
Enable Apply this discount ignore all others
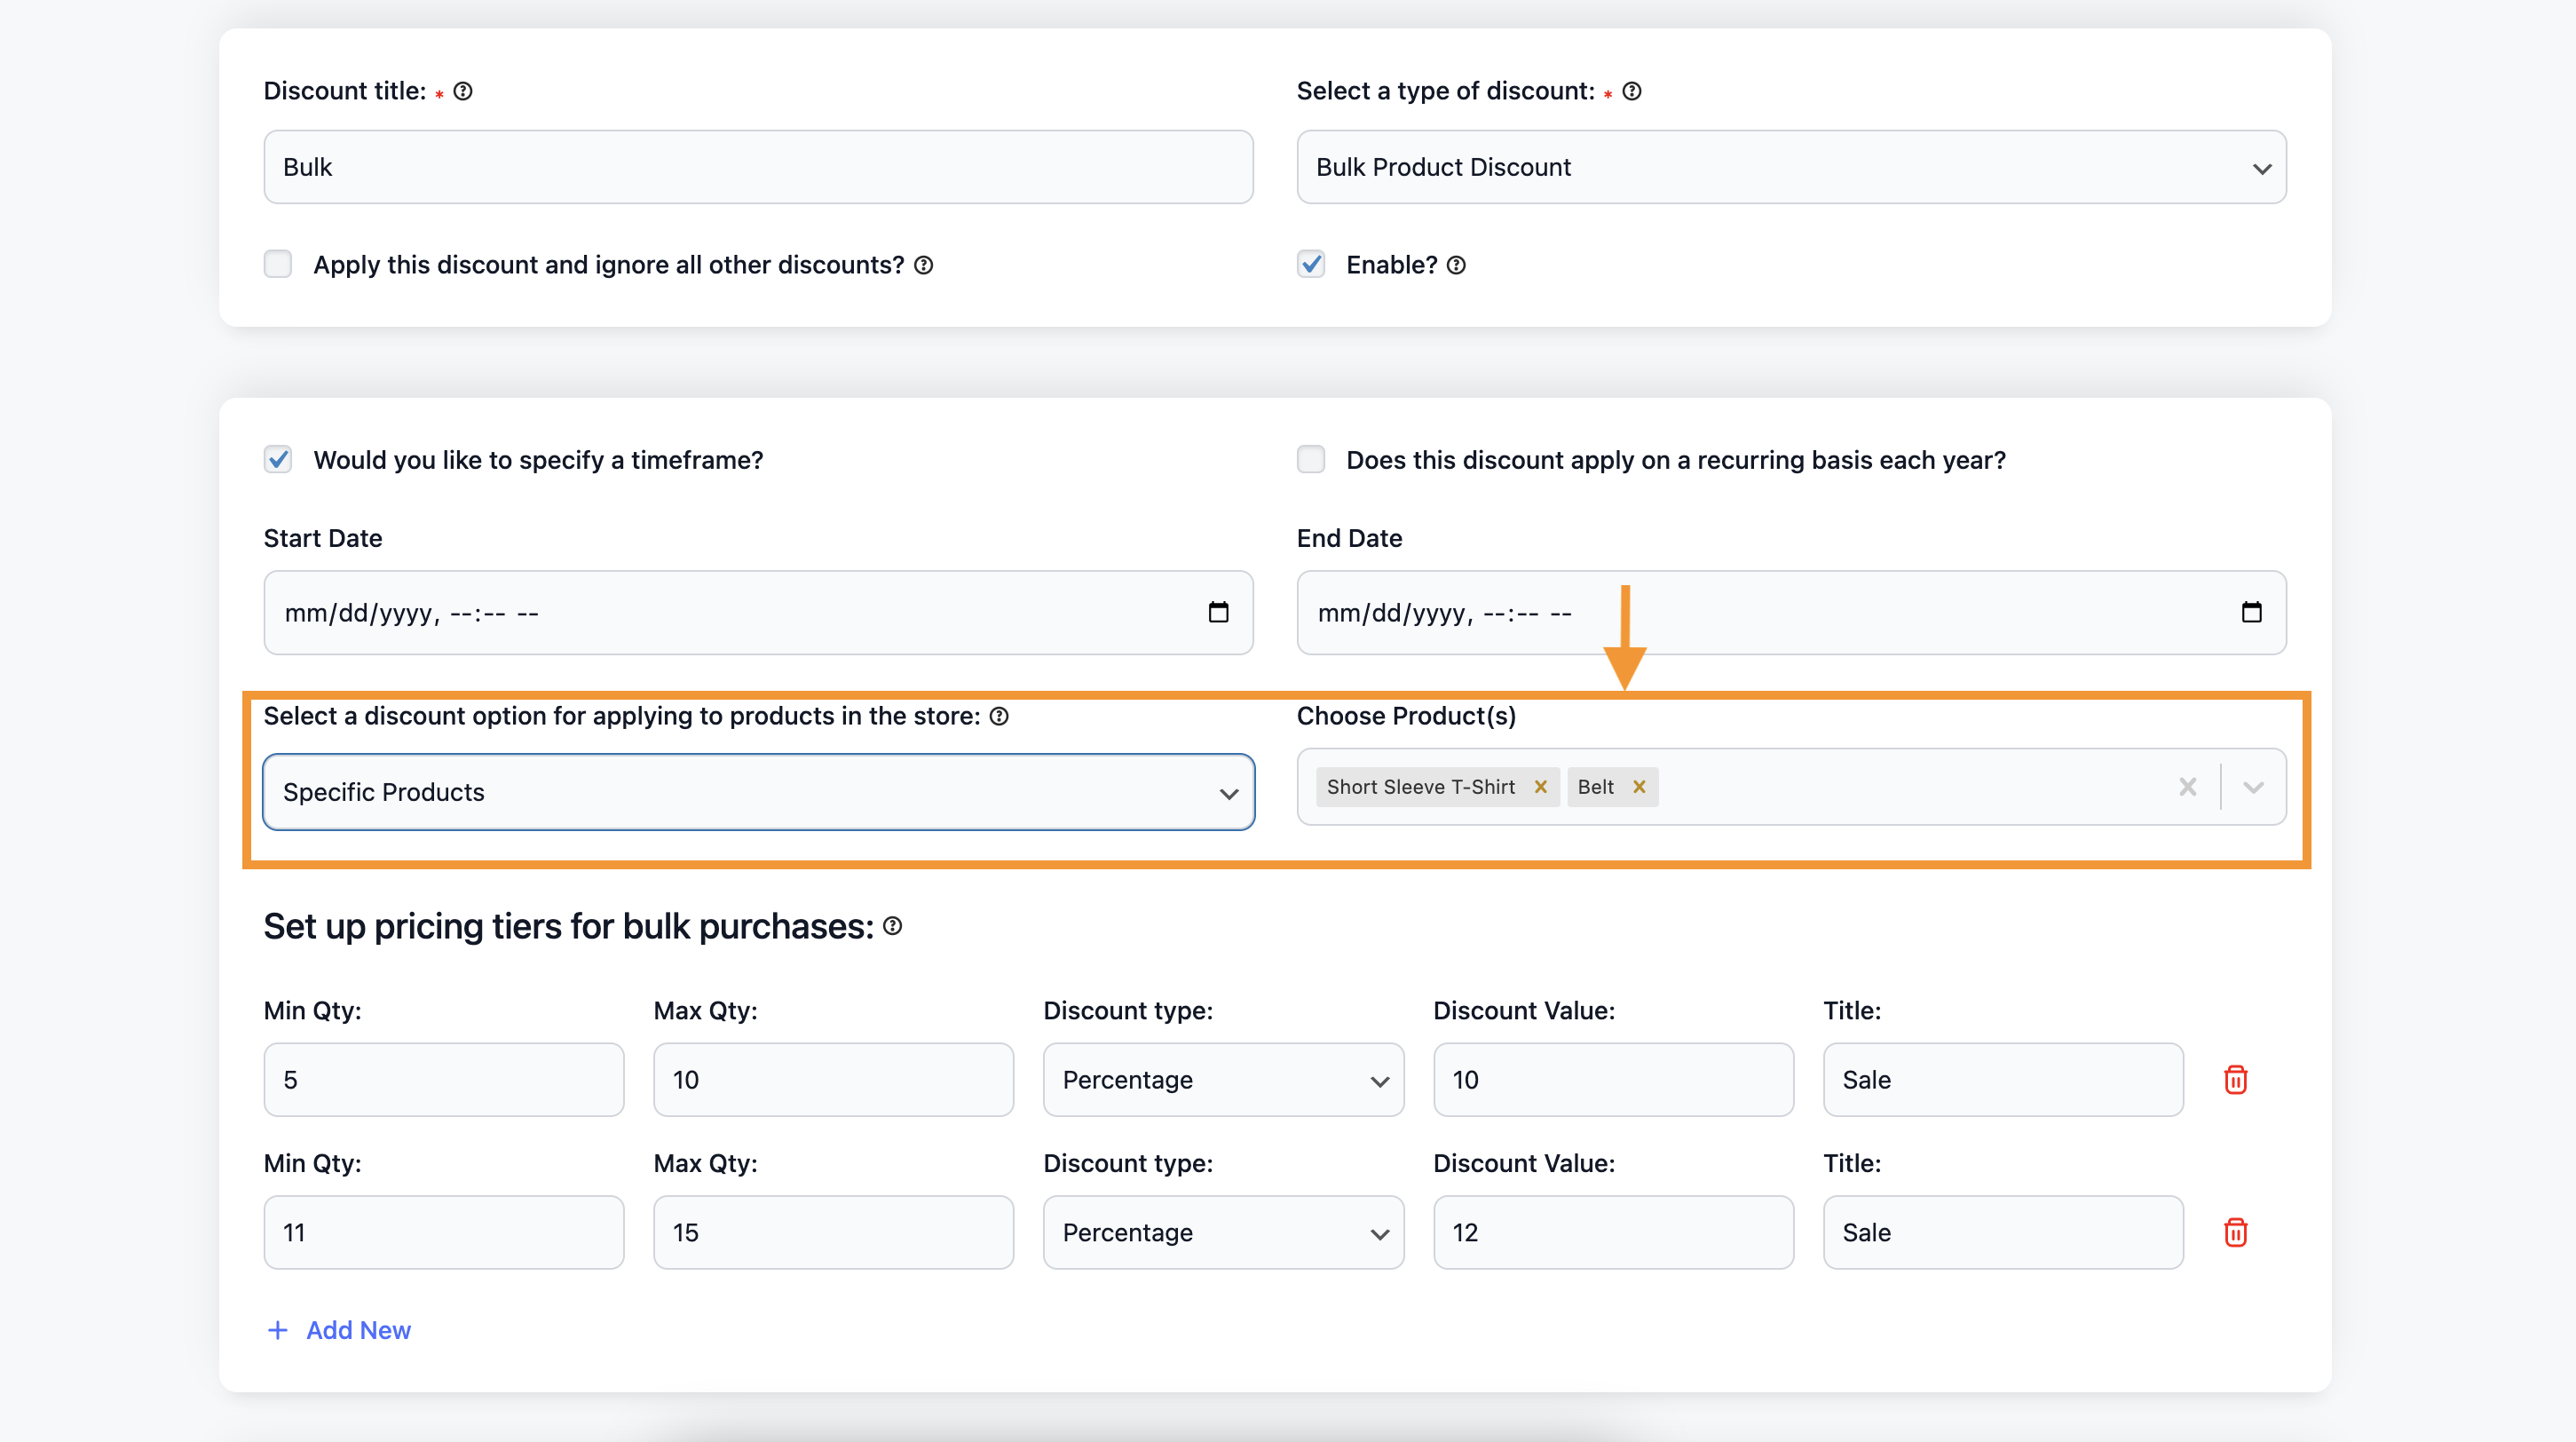(x=278, y=264)
